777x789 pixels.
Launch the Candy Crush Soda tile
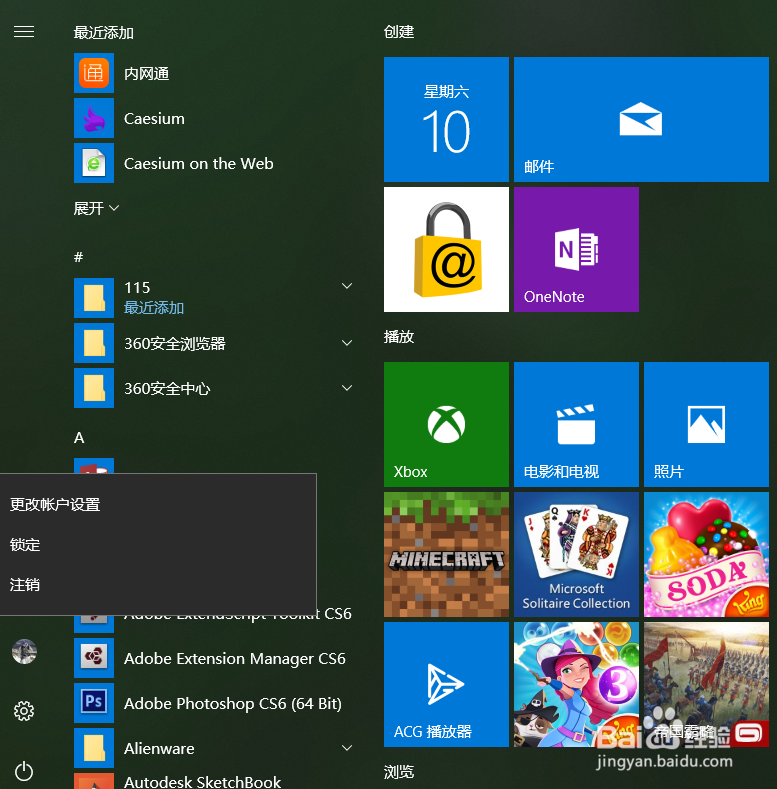(707, 555)
